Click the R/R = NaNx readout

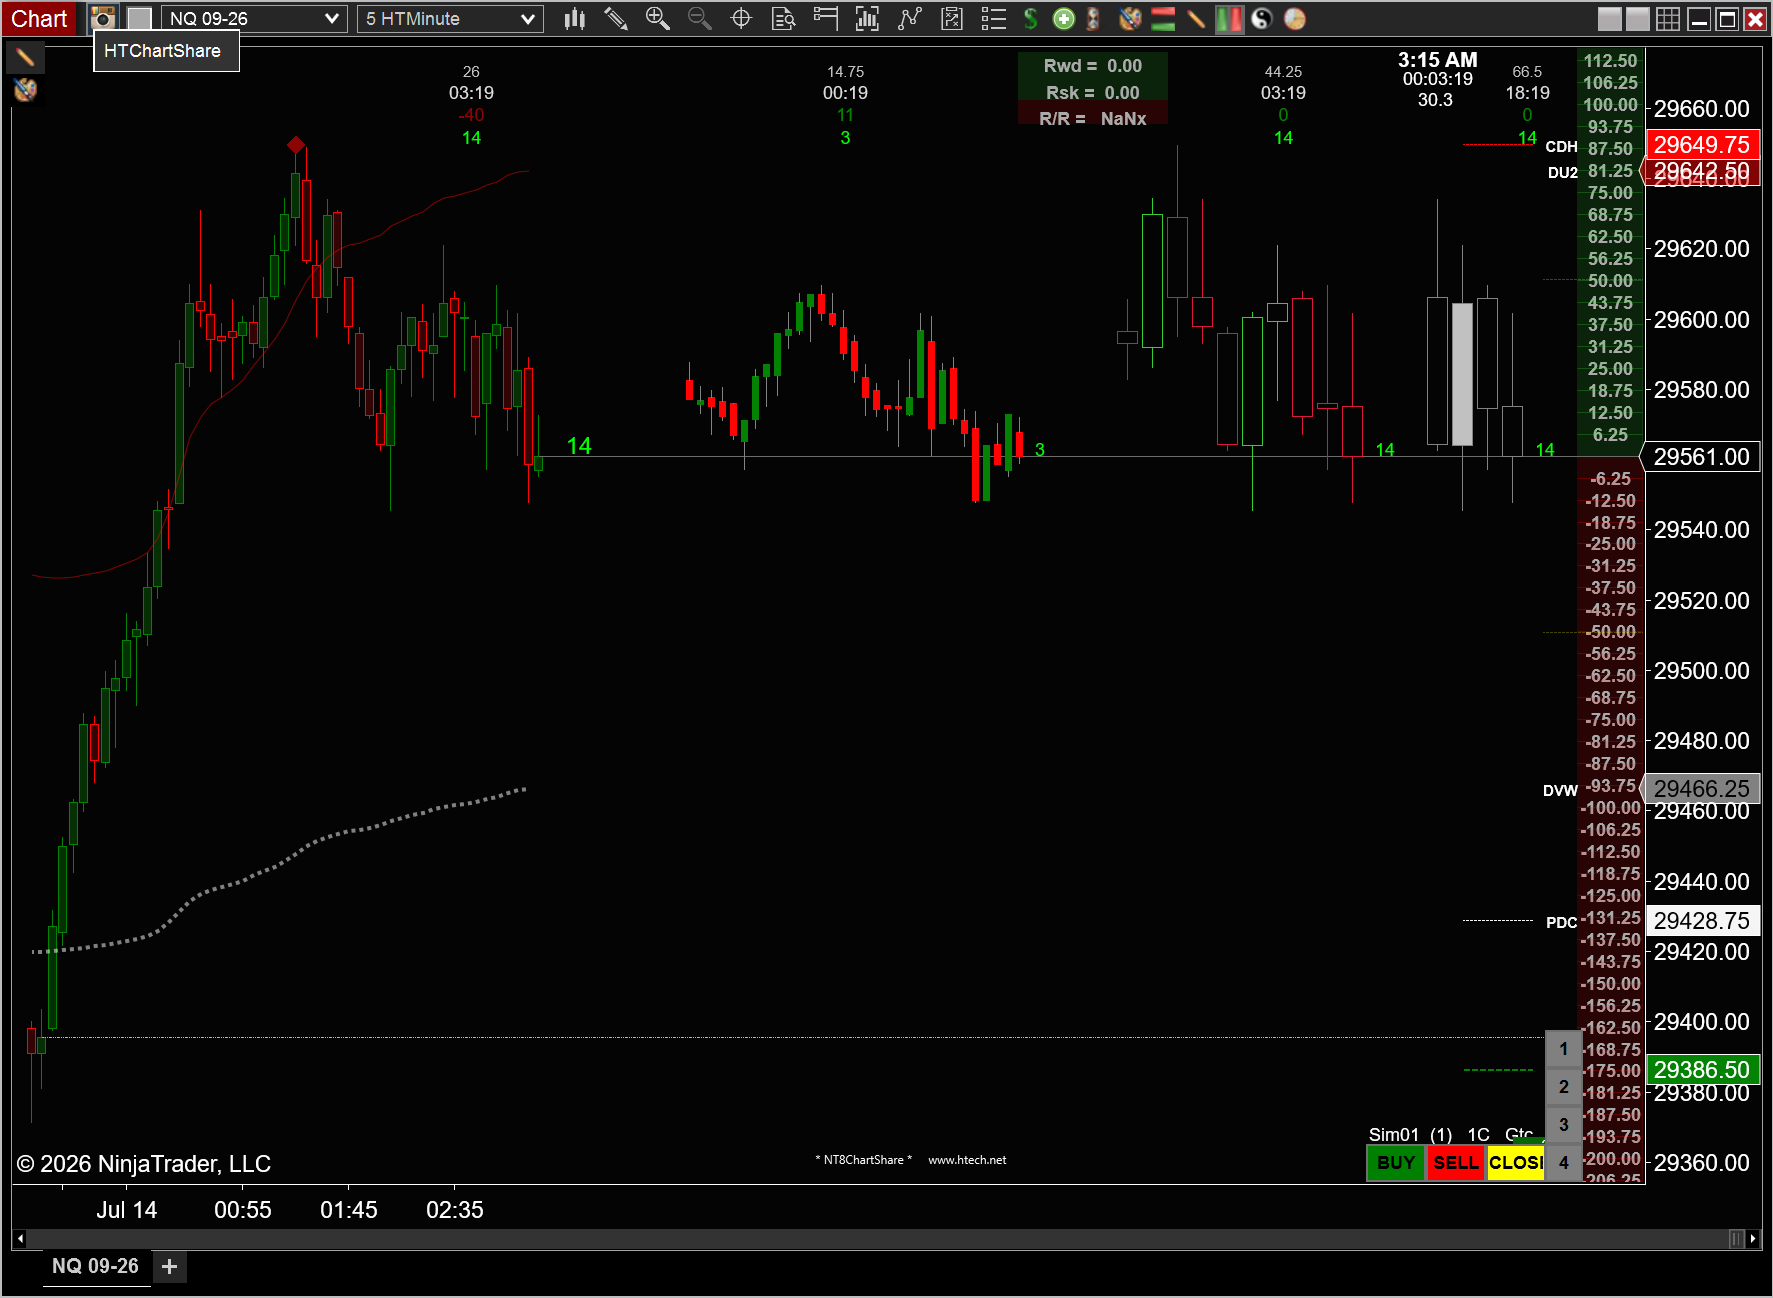tap(1092, 119)
